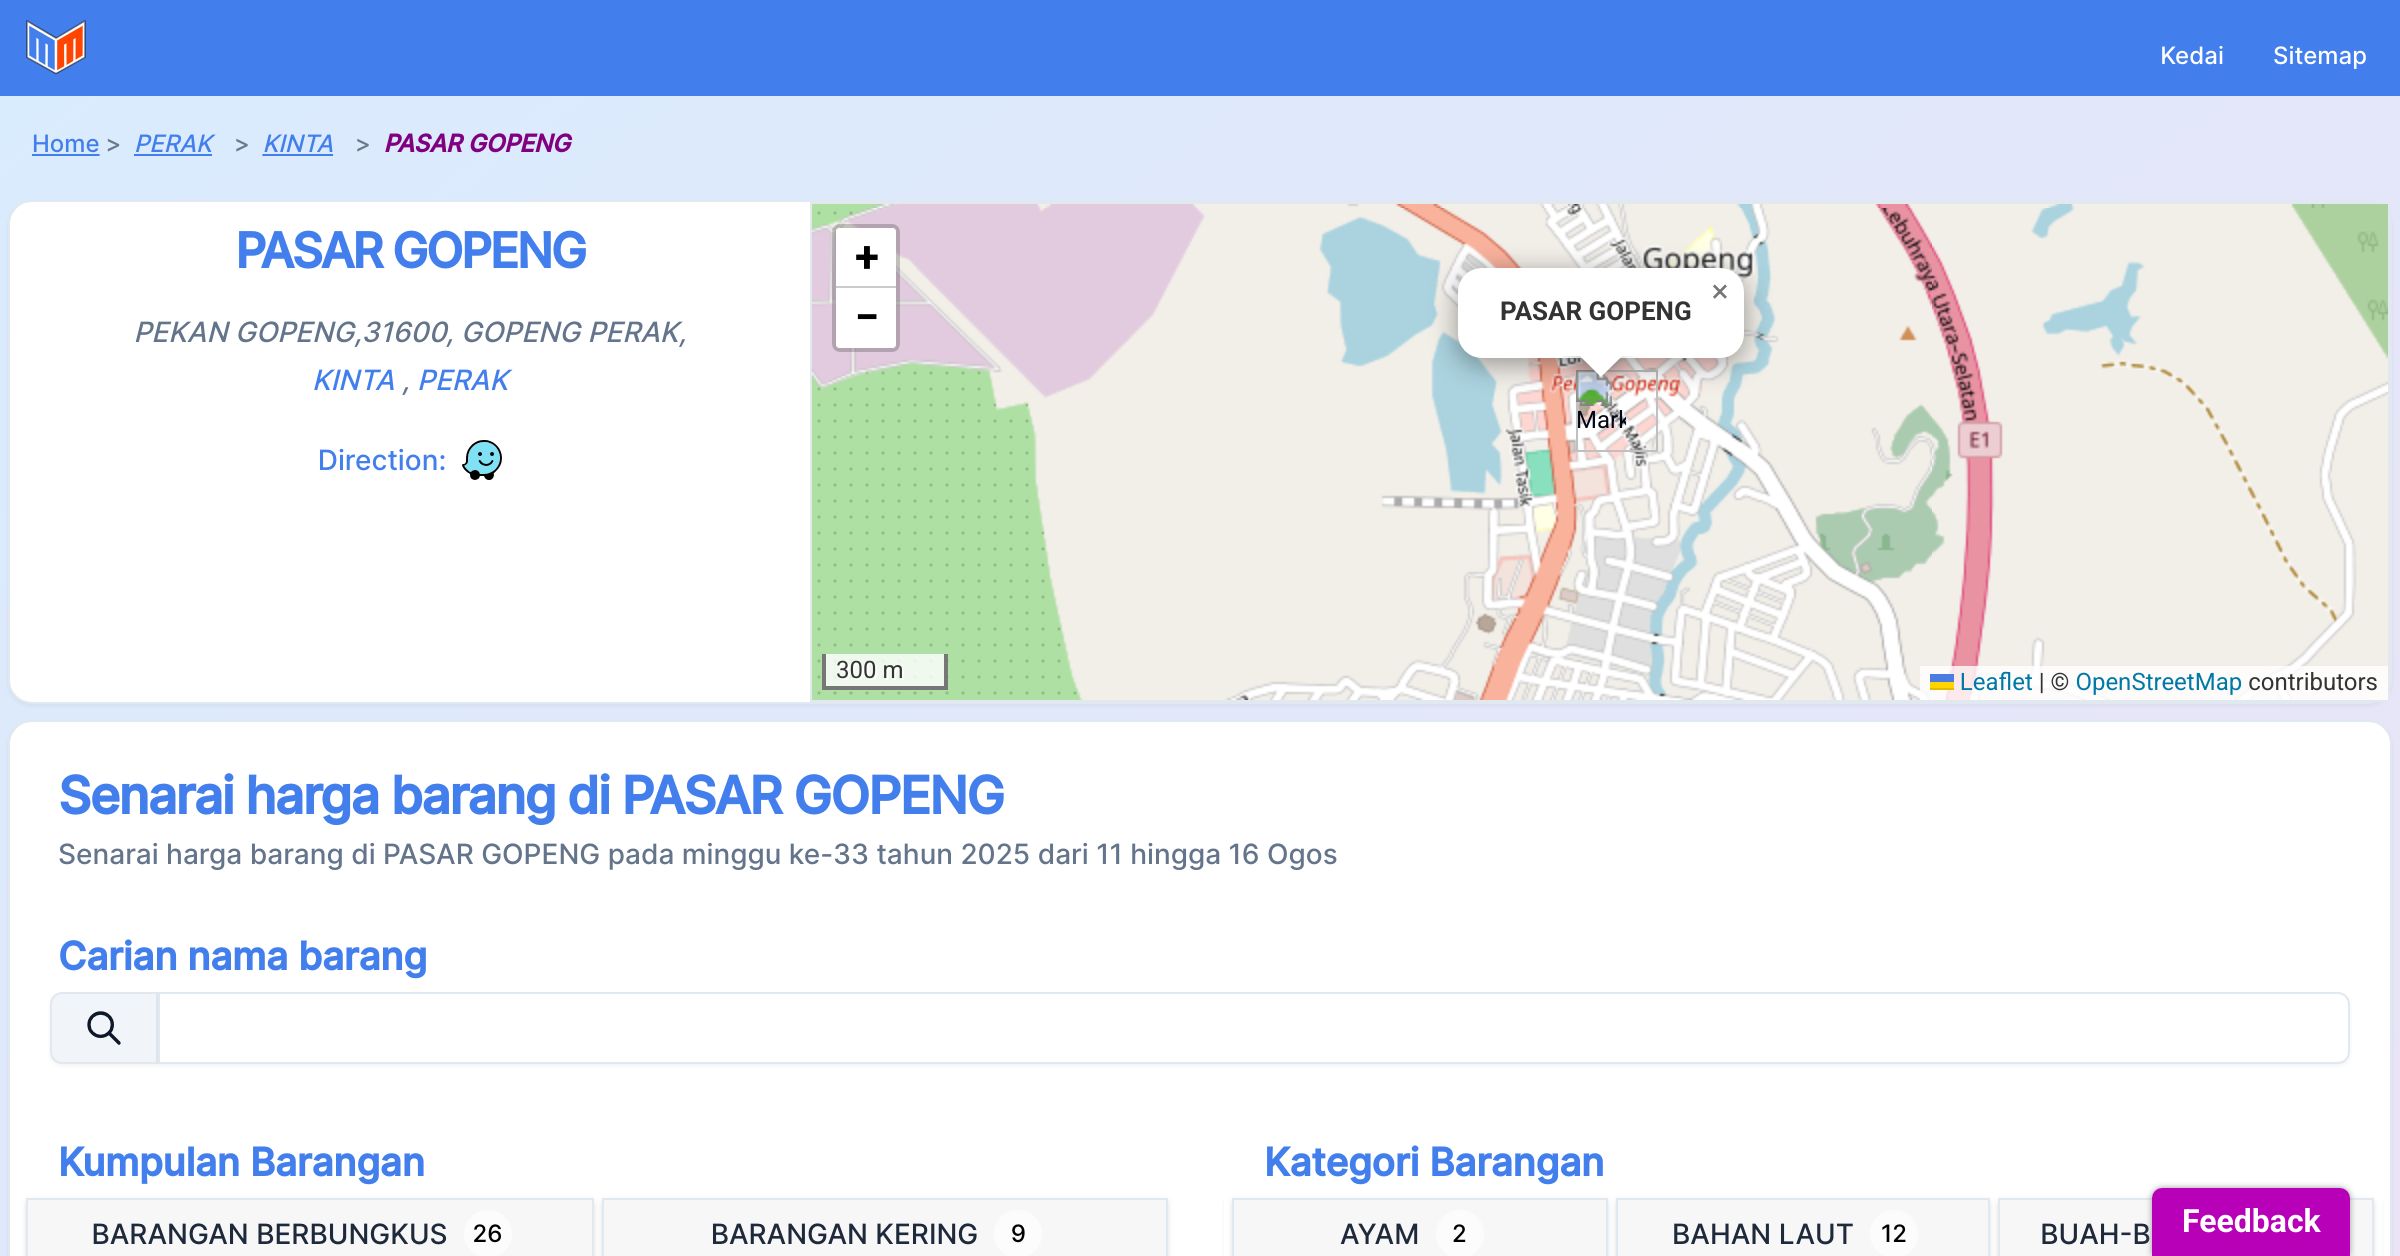Image resolution: width=2400 pixels, height=1256 pixels.
Task: Open the Kedai menu item
Action: pyautogui.click(x=2191, y=55)
